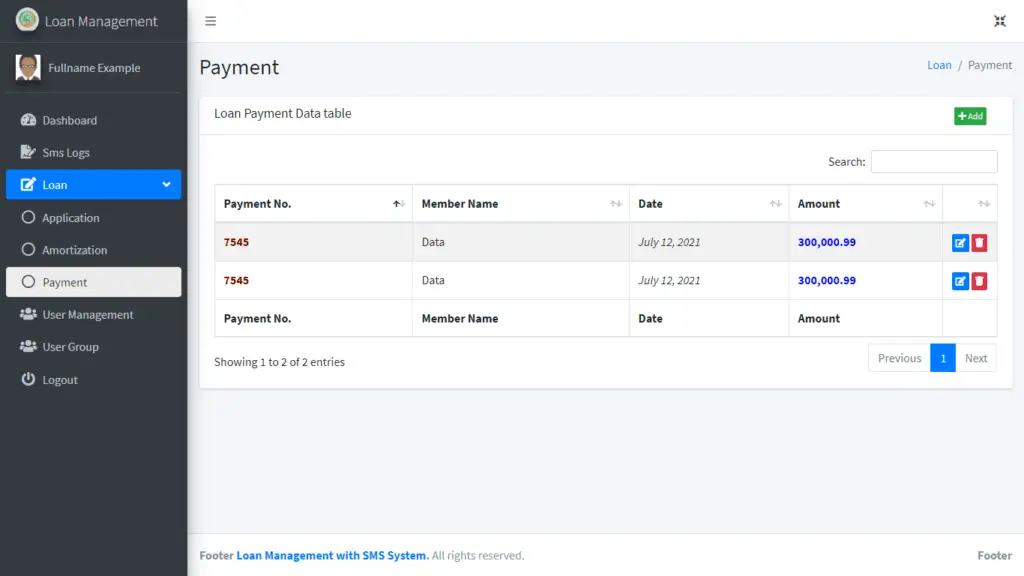Click the User Management icon
Screen dimensions: 1024x576
pyautogui.click(x=28, y=314)
